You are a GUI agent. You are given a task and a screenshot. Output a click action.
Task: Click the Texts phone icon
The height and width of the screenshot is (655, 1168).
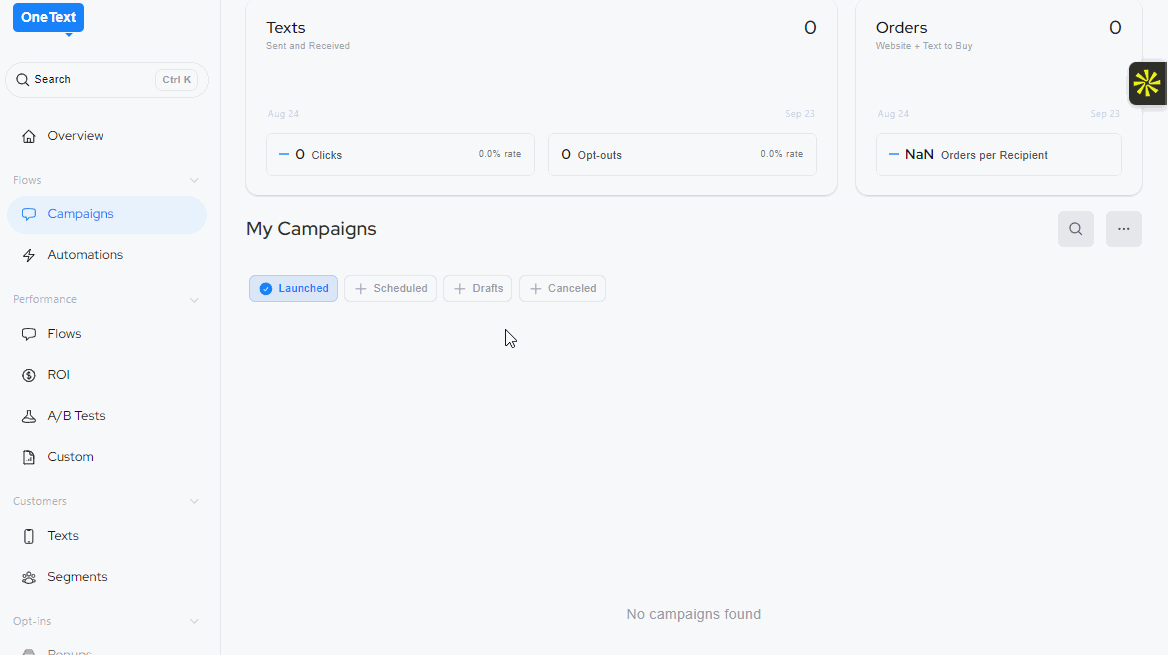point(29,537)
